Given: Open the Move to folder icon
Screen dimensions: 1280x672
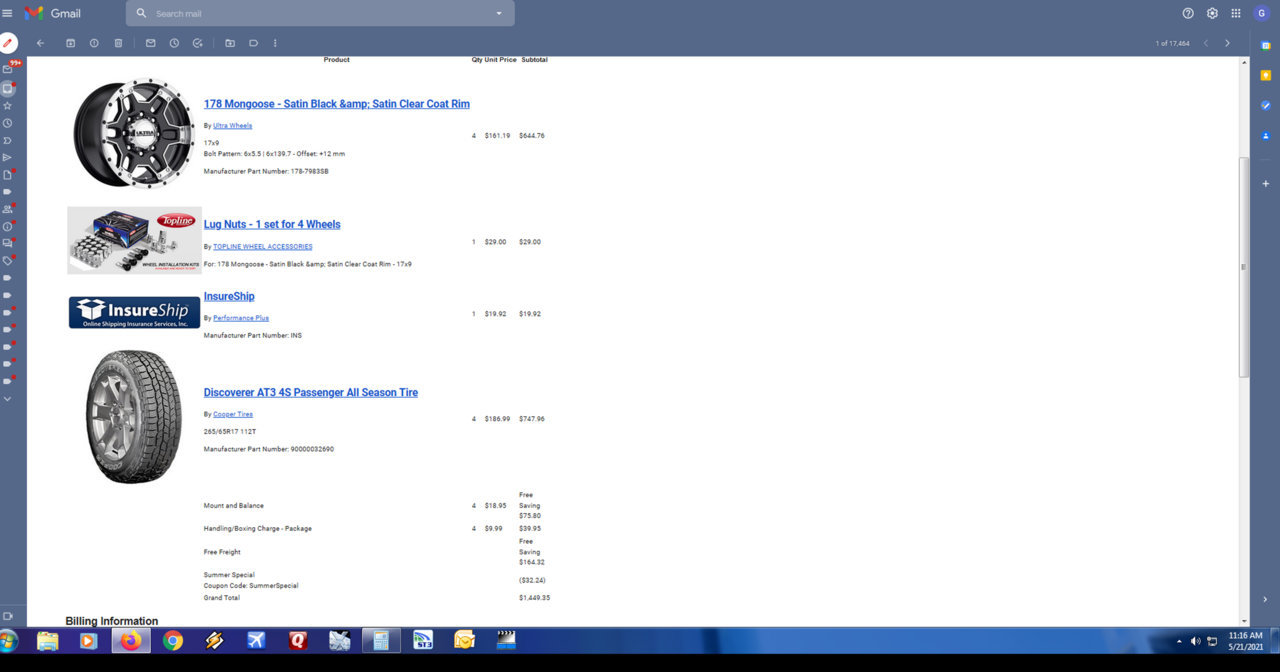Looking at the screenshot, I should point(230,43).
